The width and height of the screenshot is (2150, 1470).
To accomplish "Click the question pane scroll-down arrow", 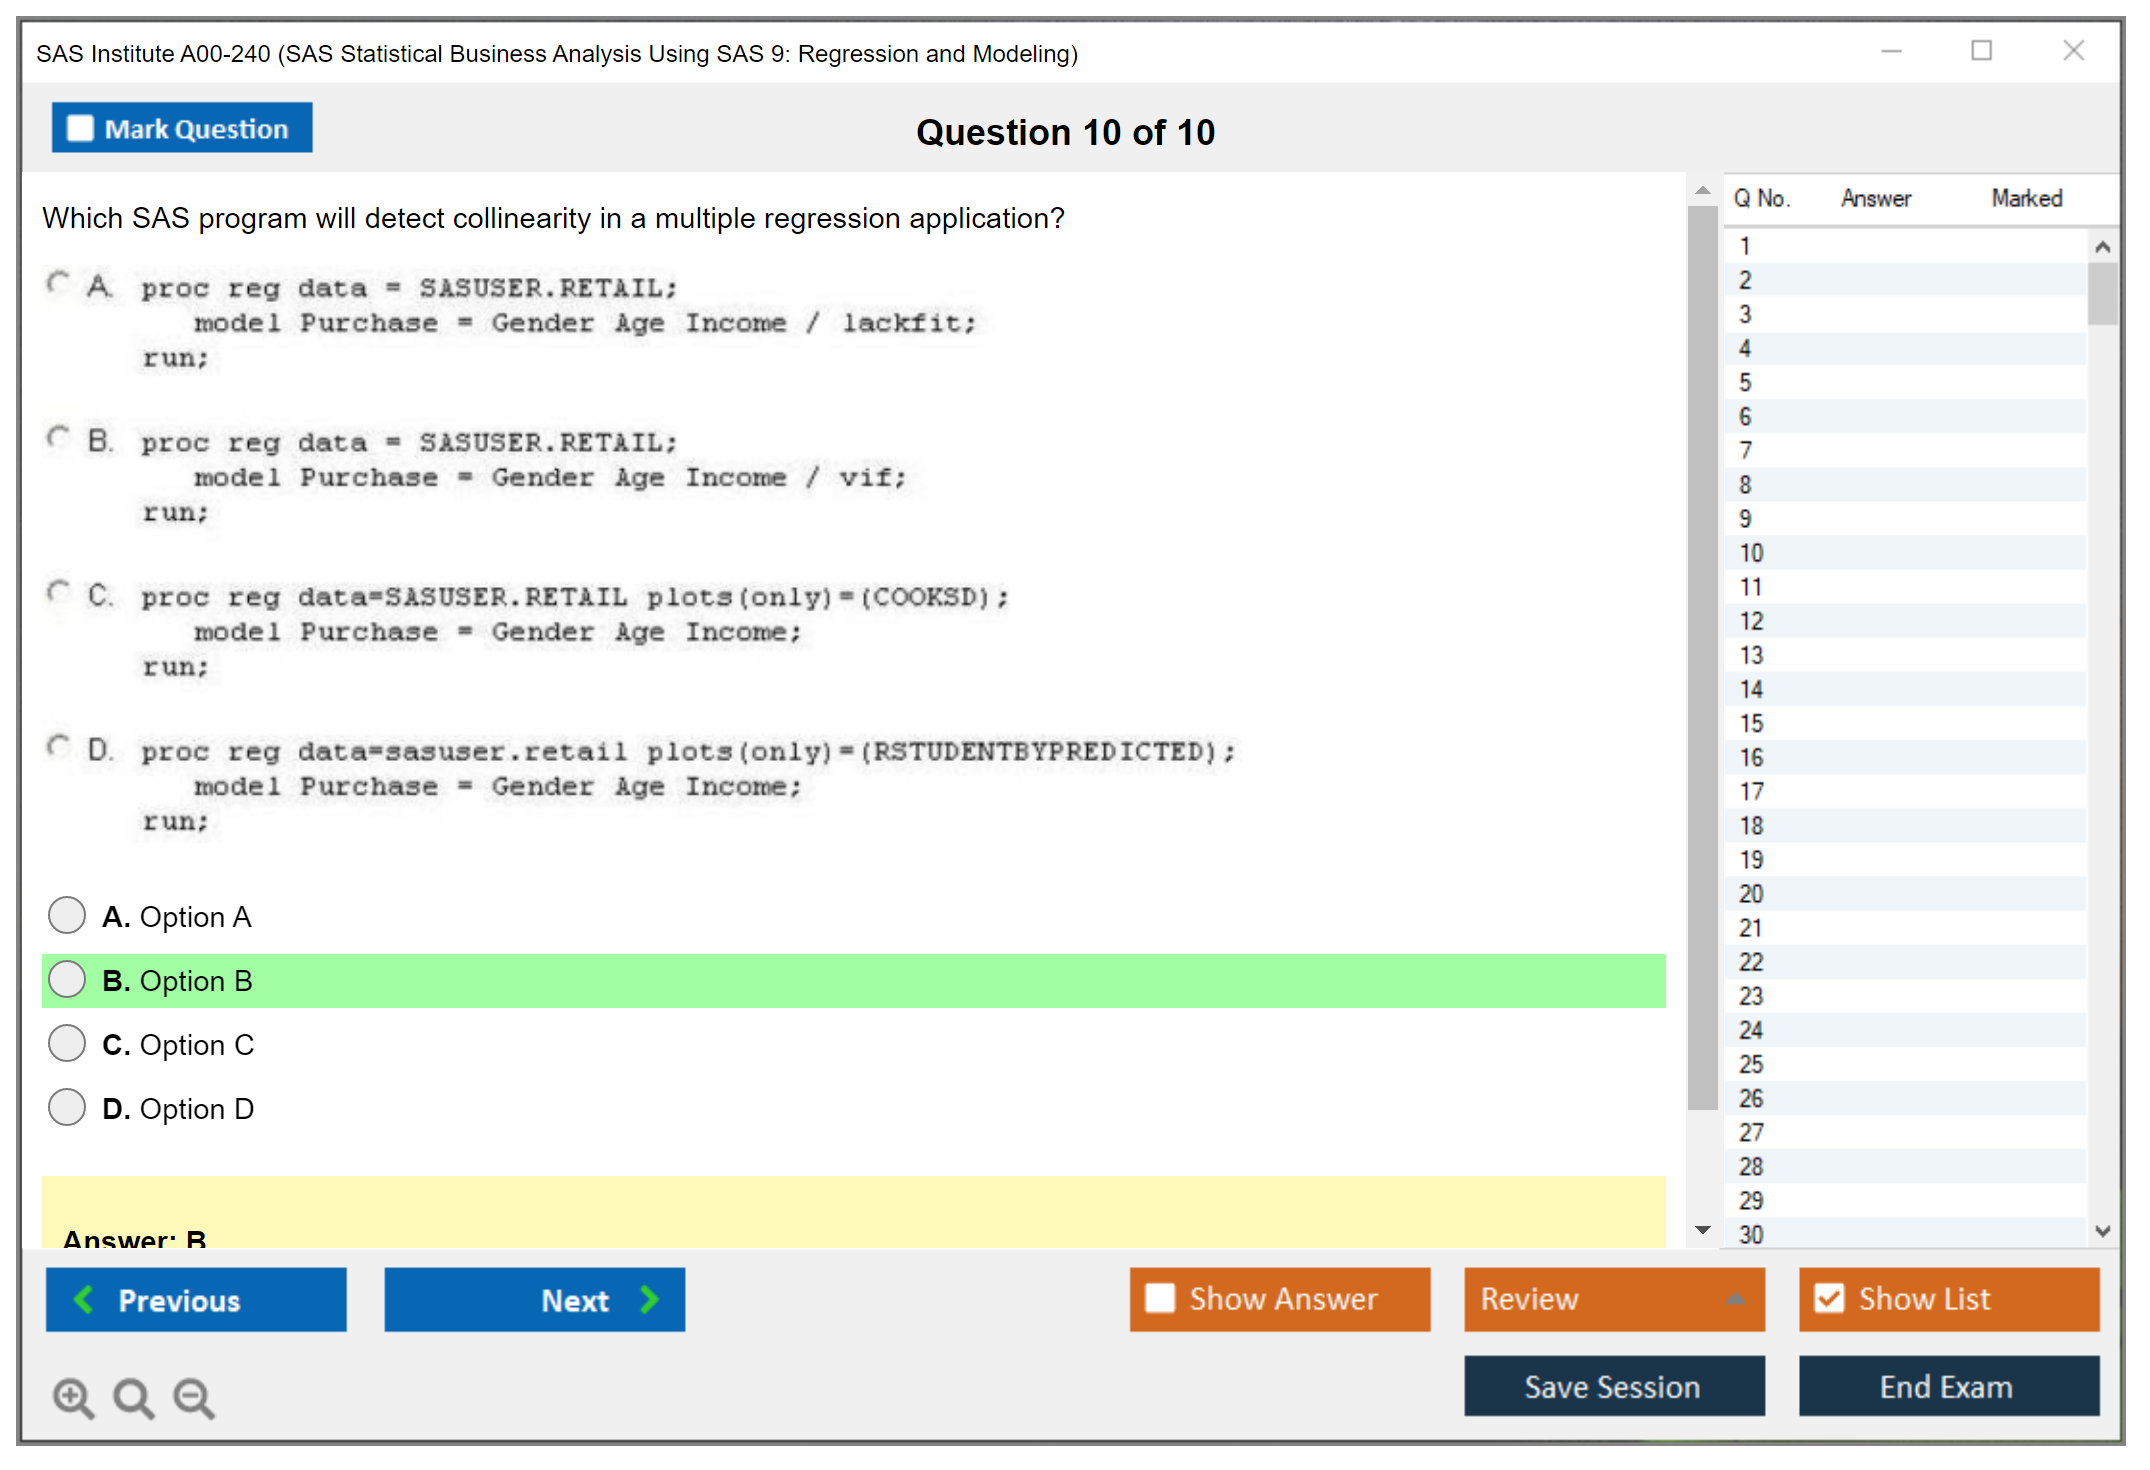I will [x=1703, y=1230].
